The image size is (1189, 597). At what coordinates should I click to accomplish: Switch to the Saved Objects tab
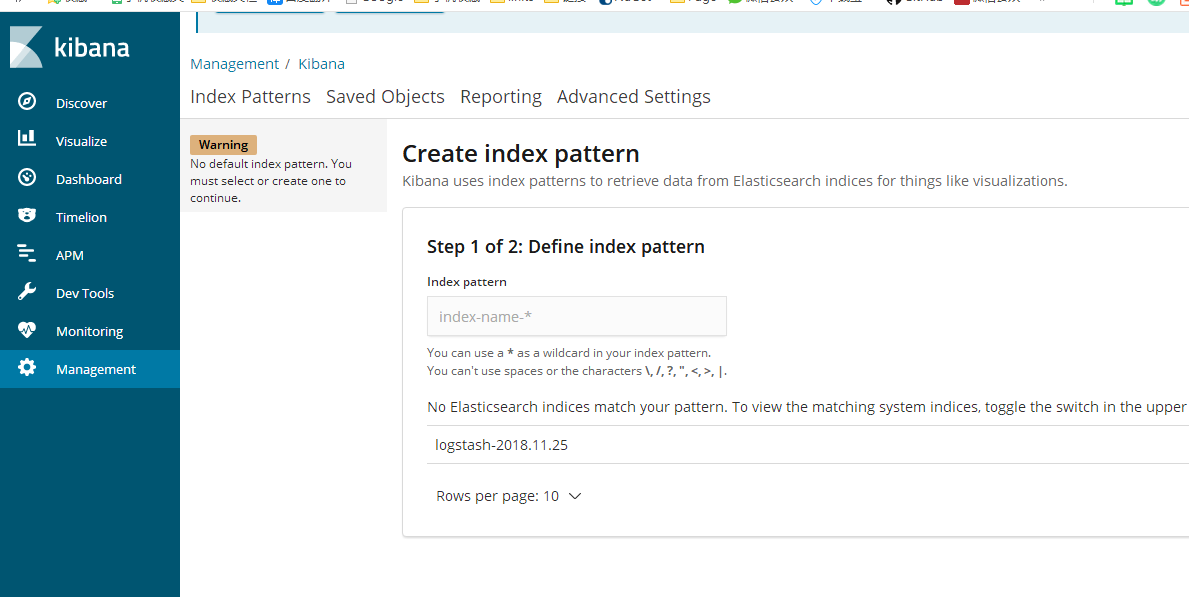(385, 97)
